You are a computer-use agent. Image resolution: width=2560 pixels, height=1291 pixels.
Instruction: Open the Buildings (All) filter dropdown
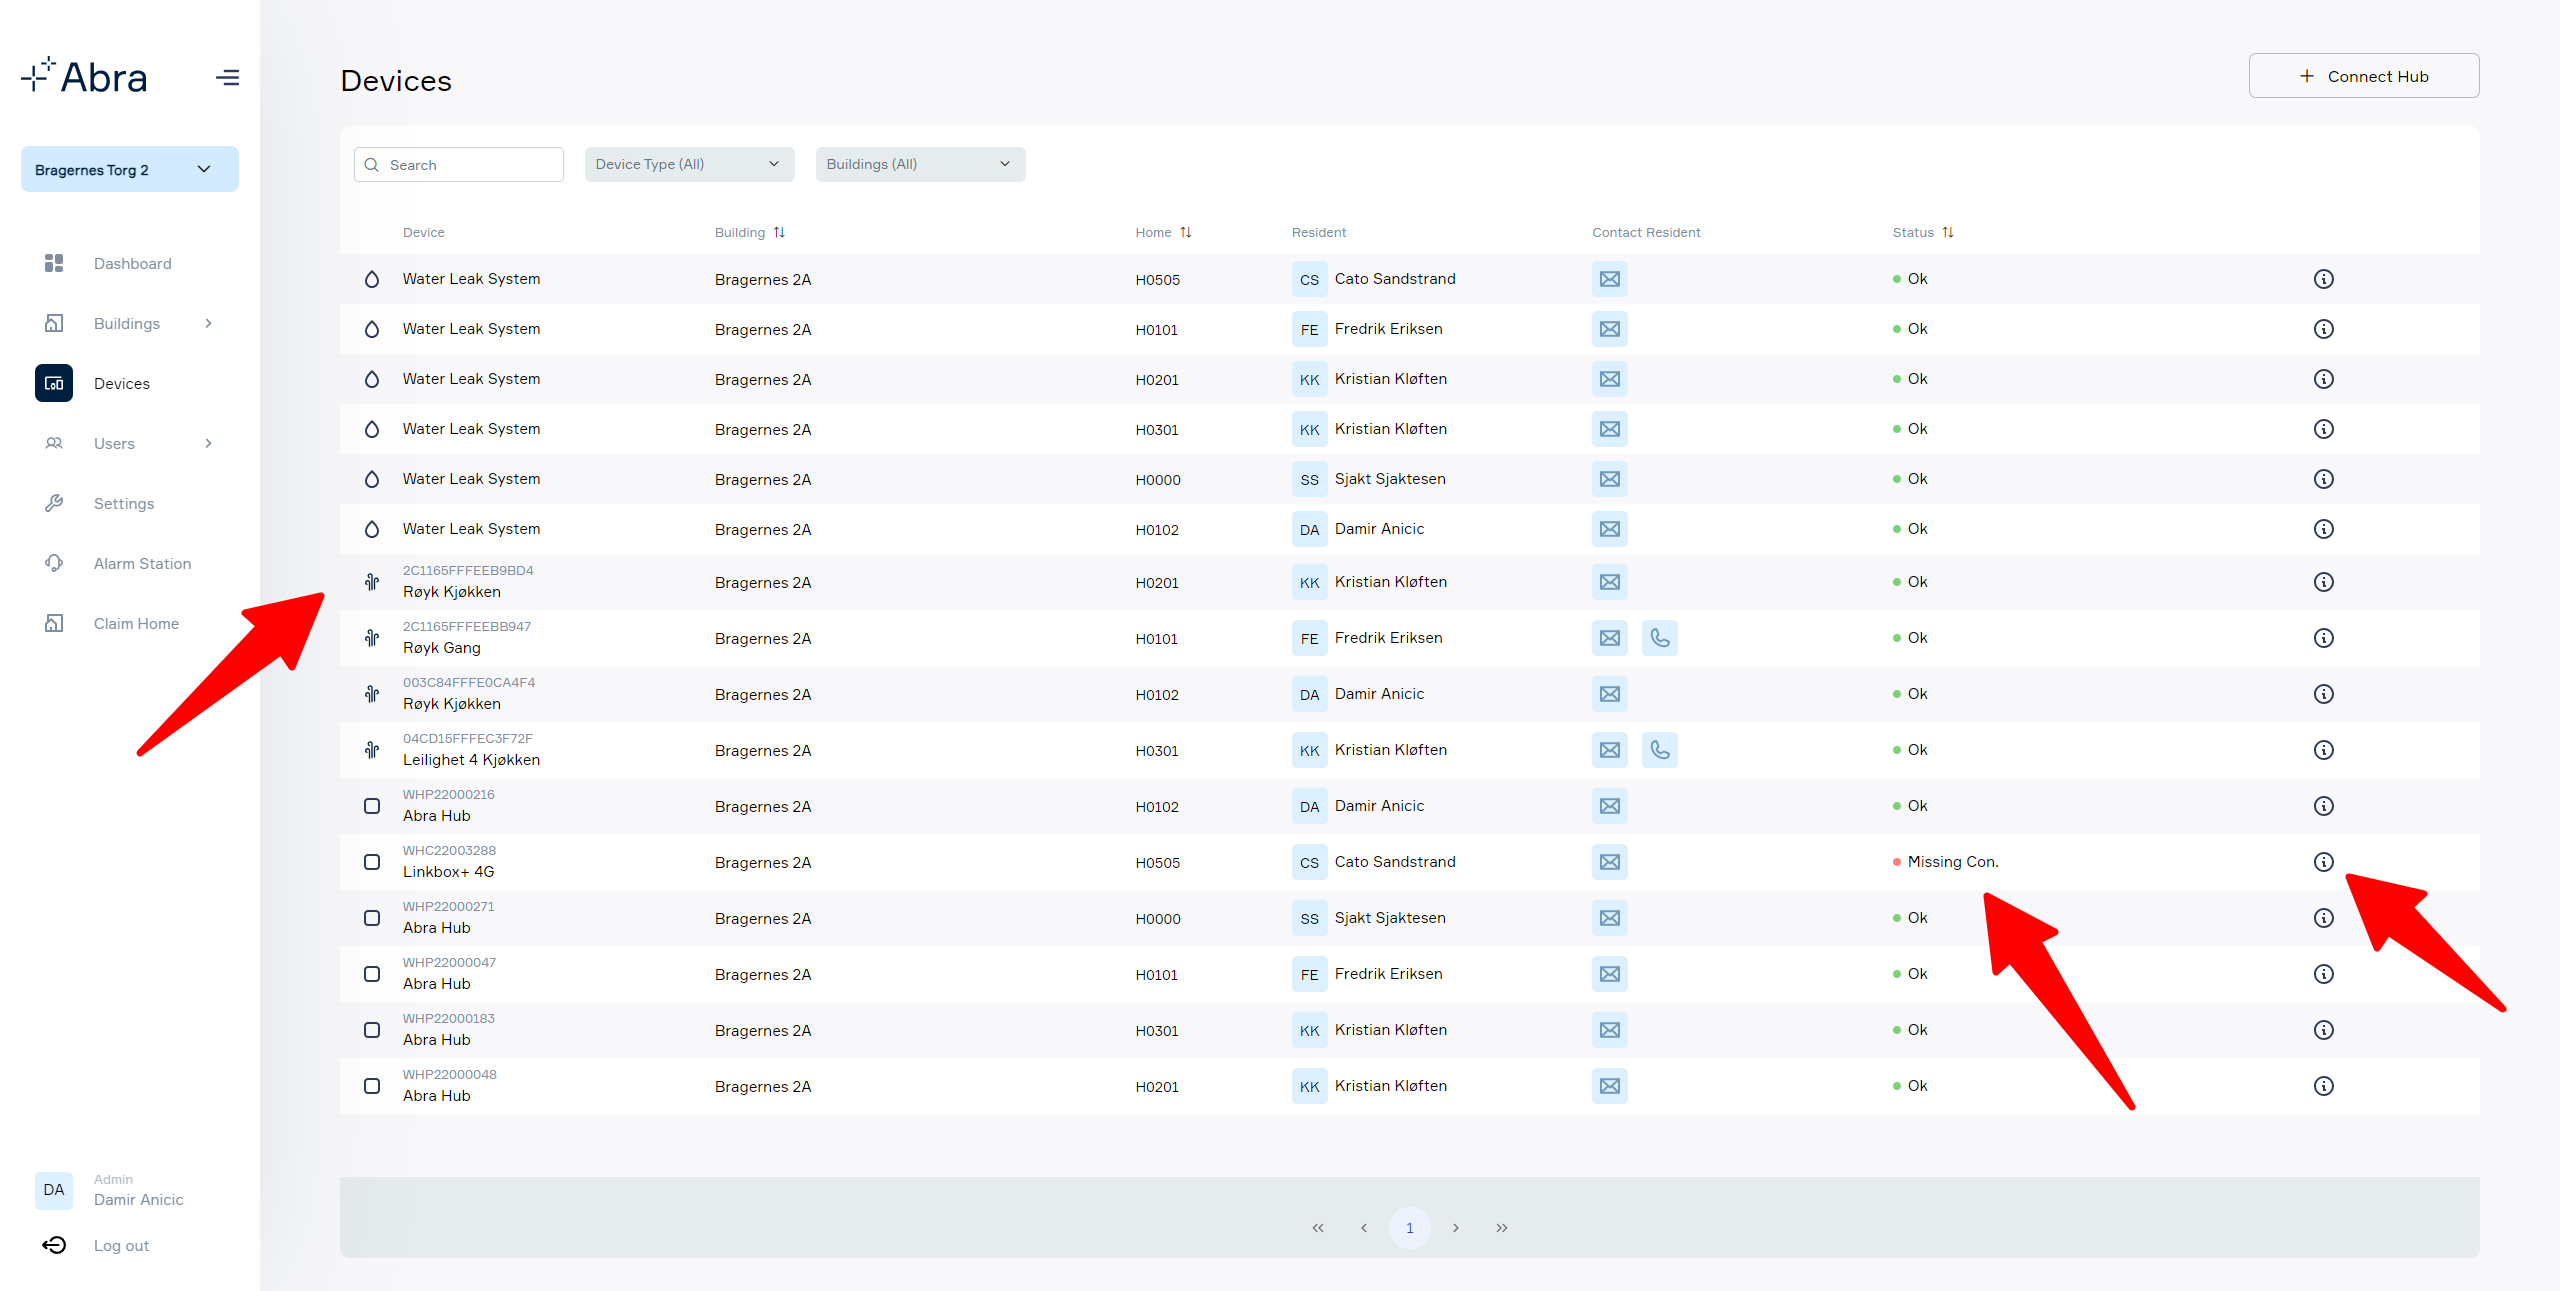(x=920, y=164)
